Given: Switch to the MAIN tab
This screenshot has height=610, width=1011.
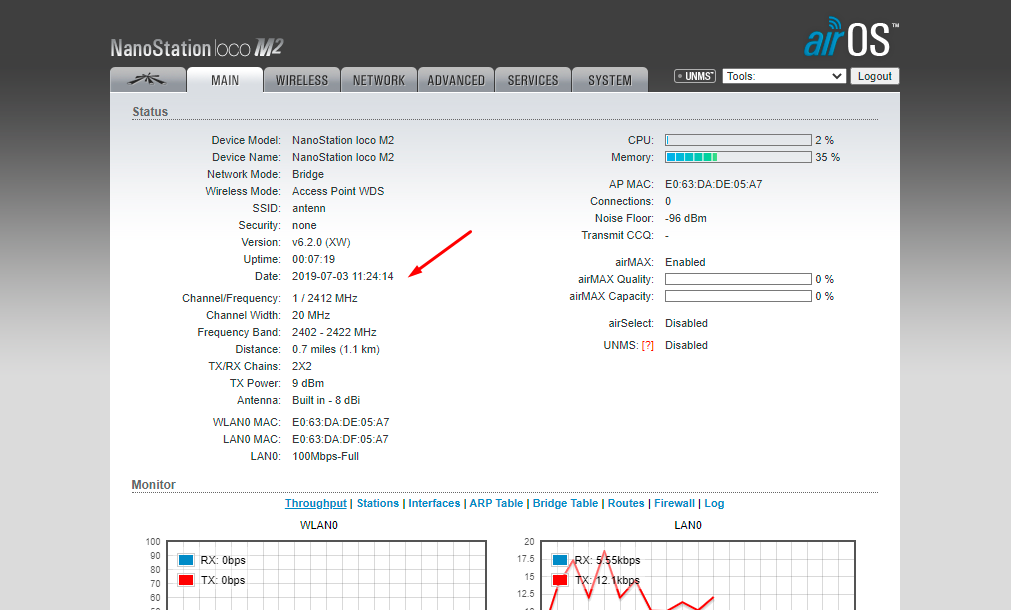Looking at the screenshot, I should (225, 80).
